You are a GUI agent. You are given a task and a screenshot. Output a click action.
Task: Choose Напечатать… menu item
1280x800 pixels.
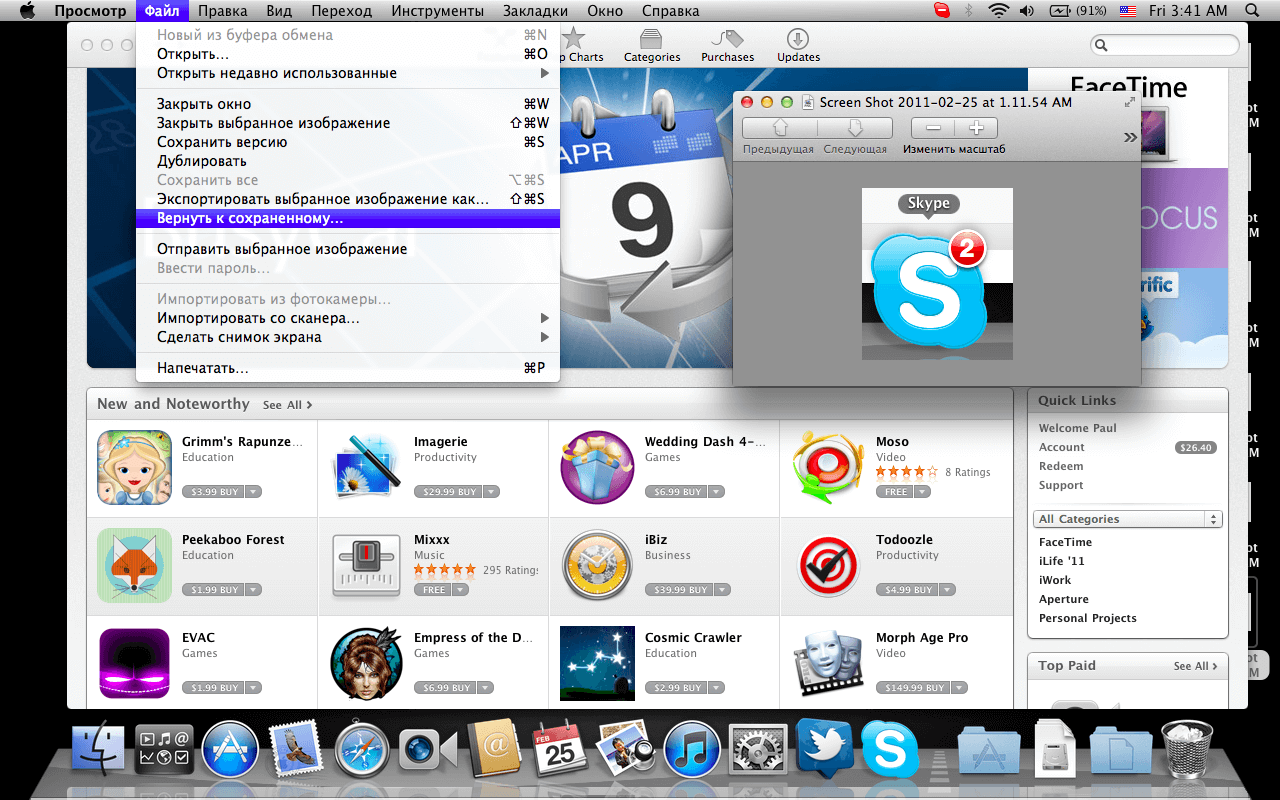pyautogui.click(x=348, y=368)
